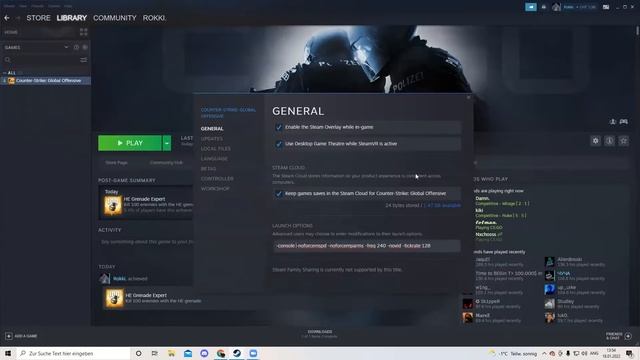Click the friends icon on hero banner
This screenshot has height=360, width=640.
click(613, 122)
